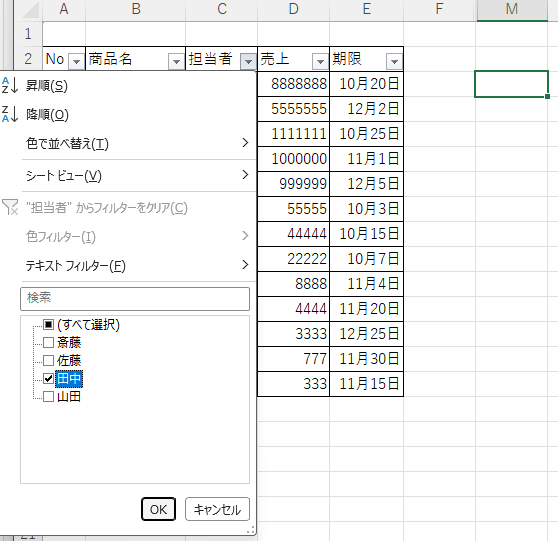Click cell with value 1000000
558x541 pixels.
[293, 159]
